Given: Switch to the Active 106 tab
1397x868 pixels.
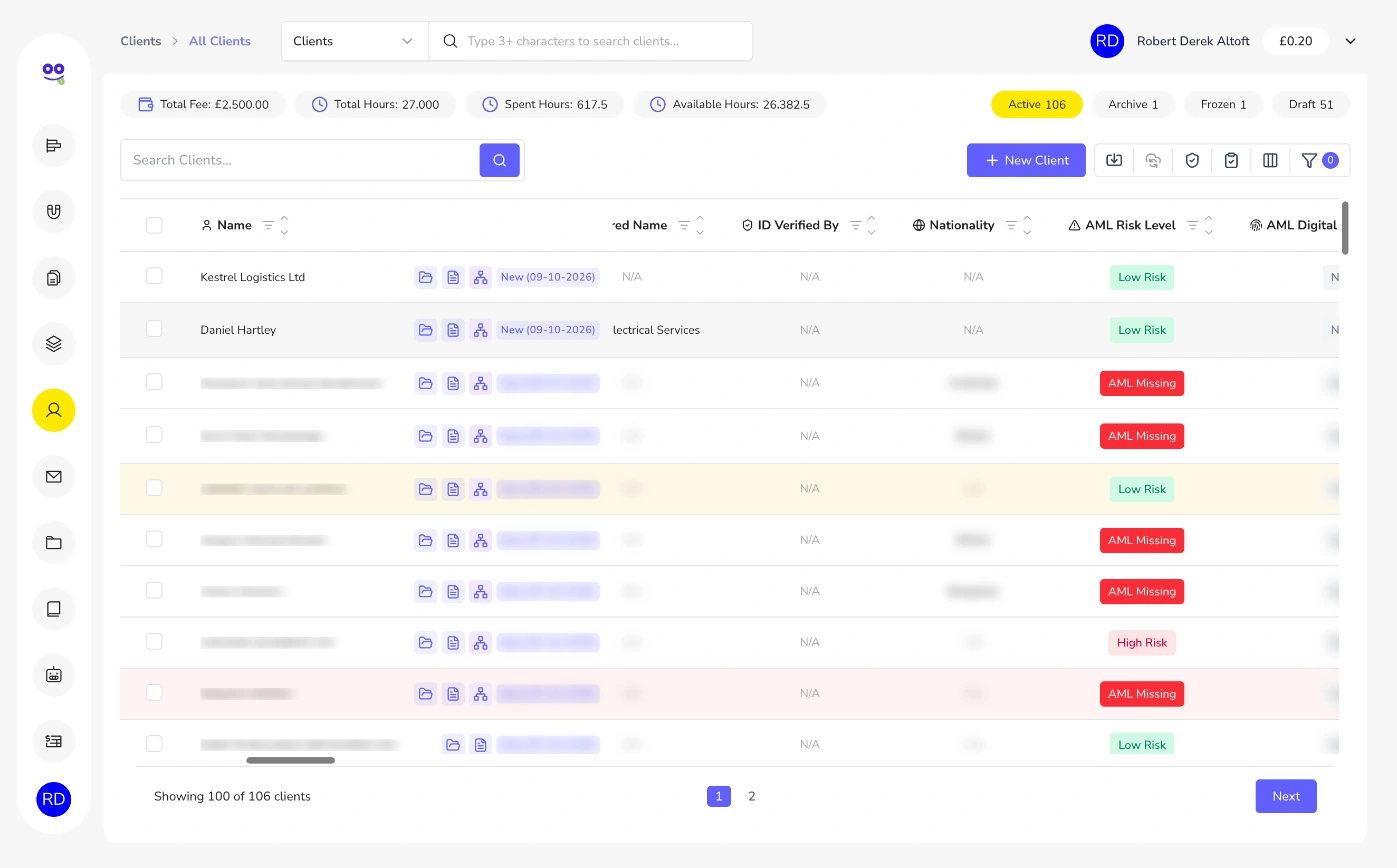Looking at the screenshot, I should tap(1037, 104).
